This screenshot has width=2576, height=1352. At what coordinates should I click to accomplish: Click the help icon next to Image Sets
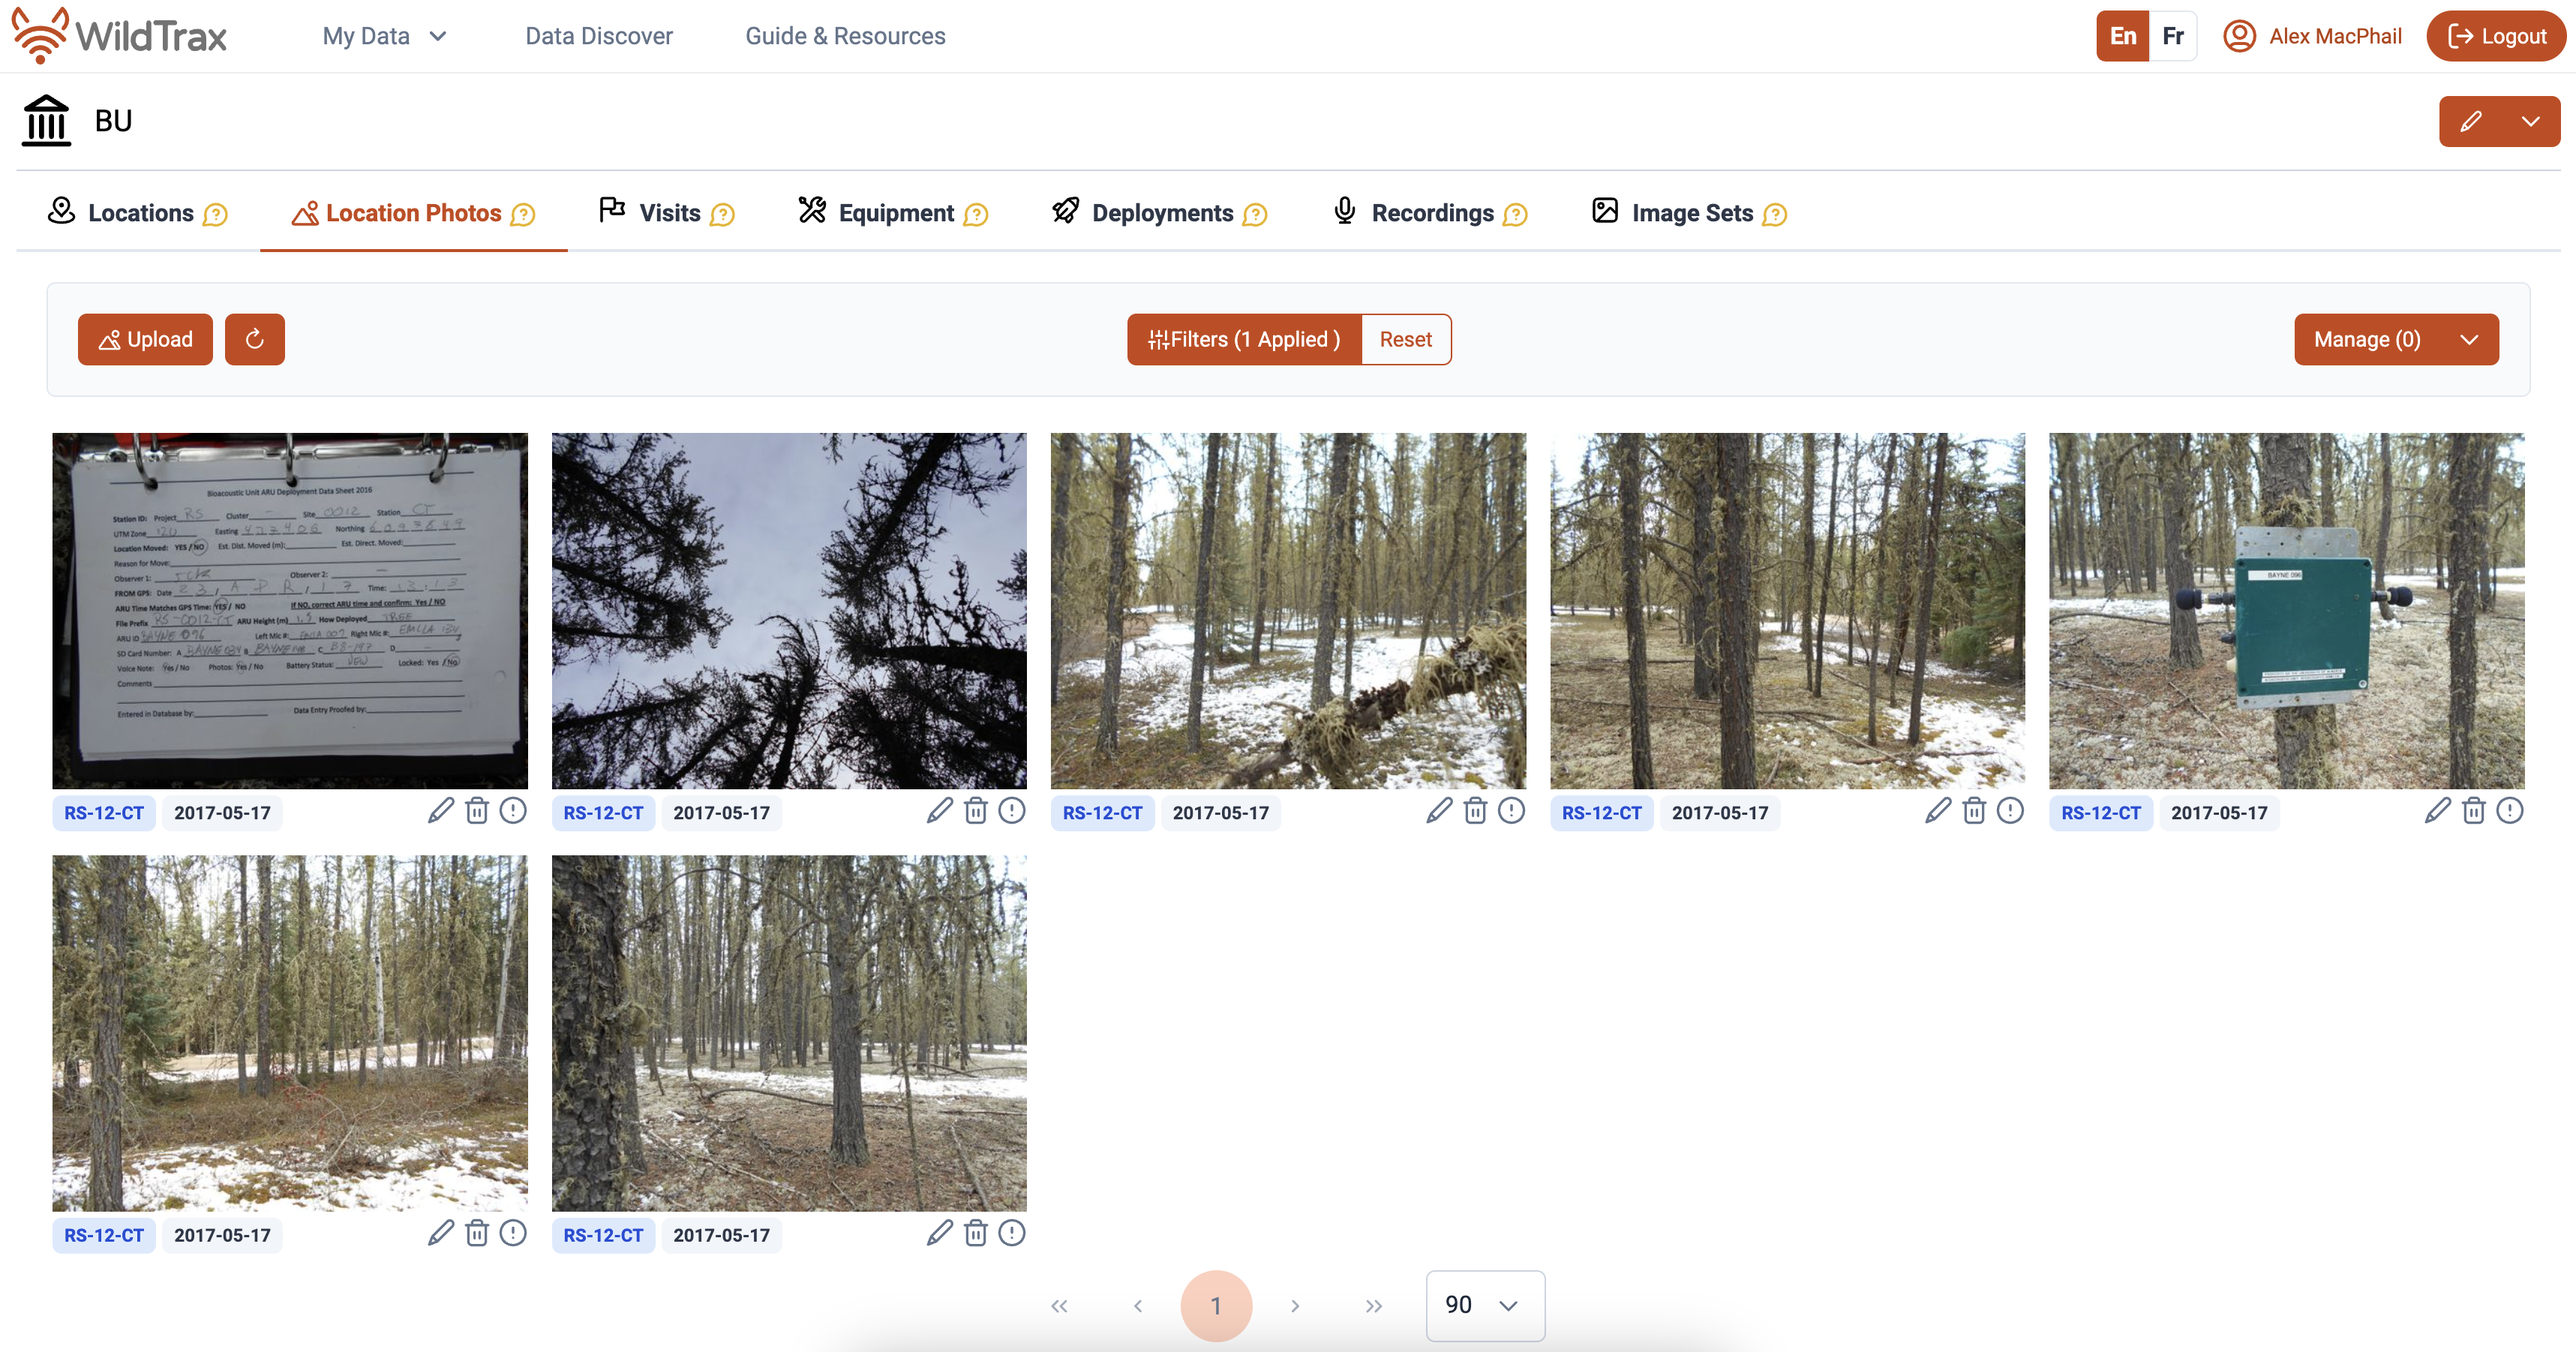[x=1774, y=214]
